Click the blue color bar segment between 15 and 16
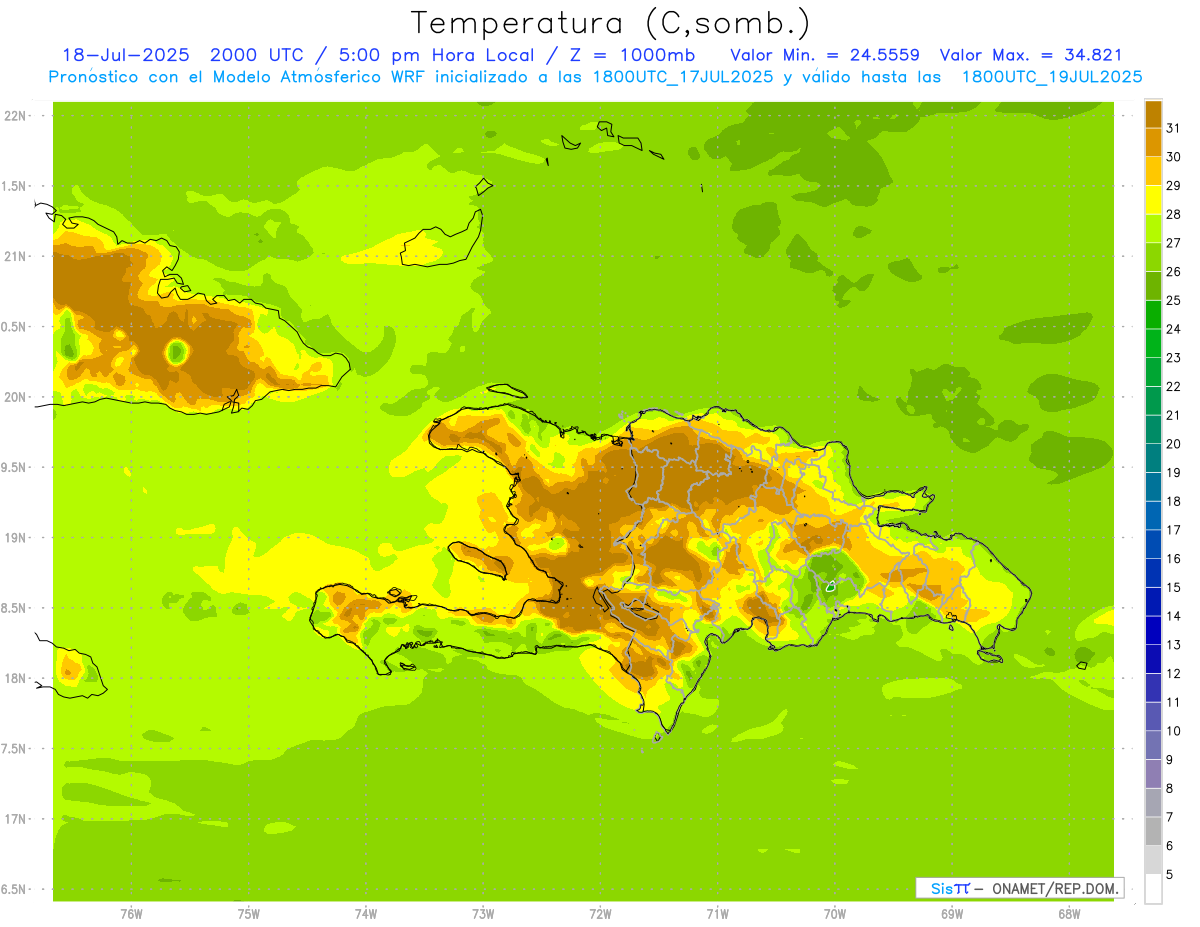 pyautogui.click(x=1153, y=573)
